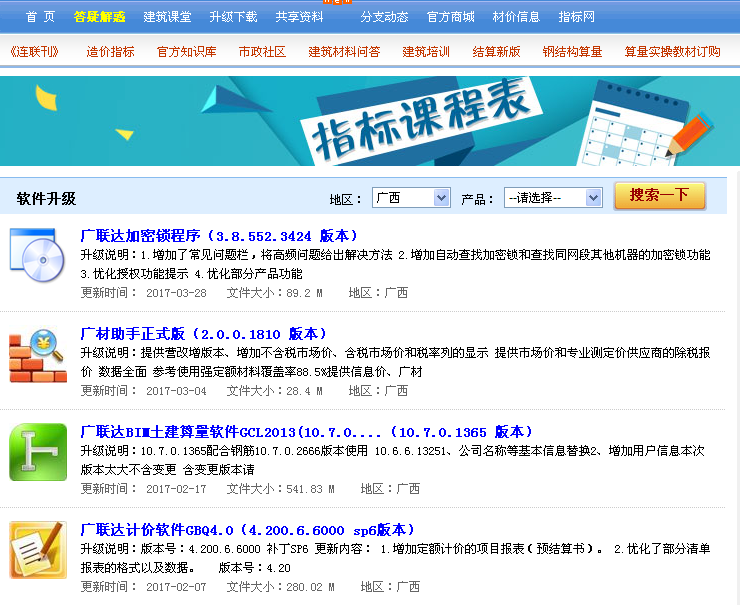Click the file size 28.4 M

(x=304, y=391)
